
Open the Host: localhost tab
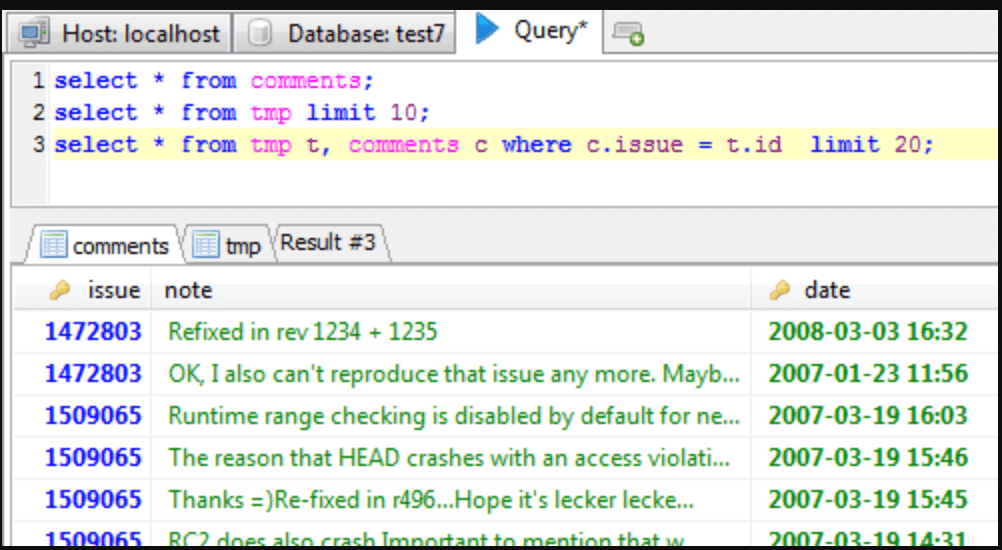coord(119,33)
